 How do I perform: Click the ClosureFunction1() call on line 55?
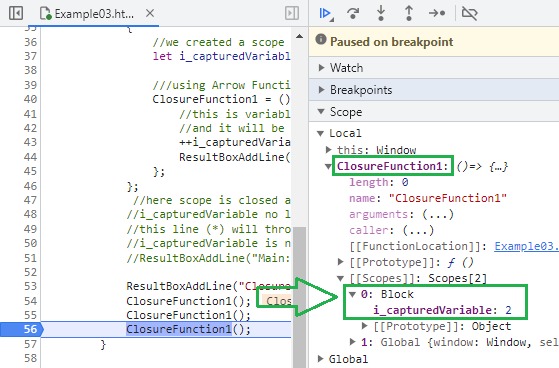189,315
